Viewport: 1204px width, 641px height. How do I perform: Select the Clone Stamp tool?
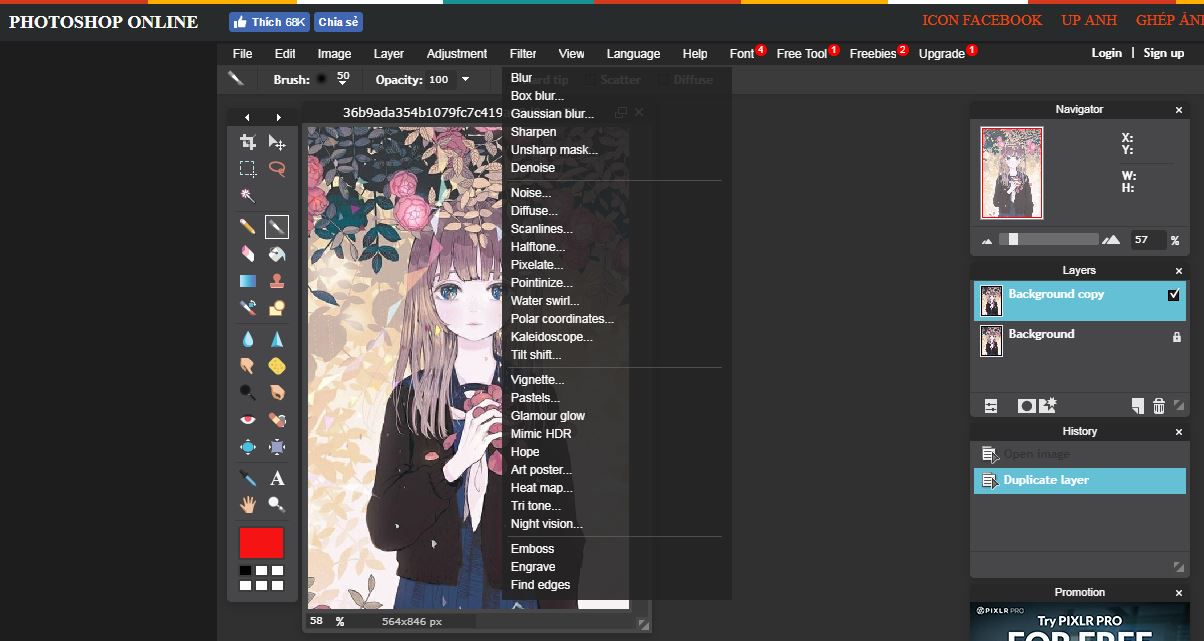point(277,282)
